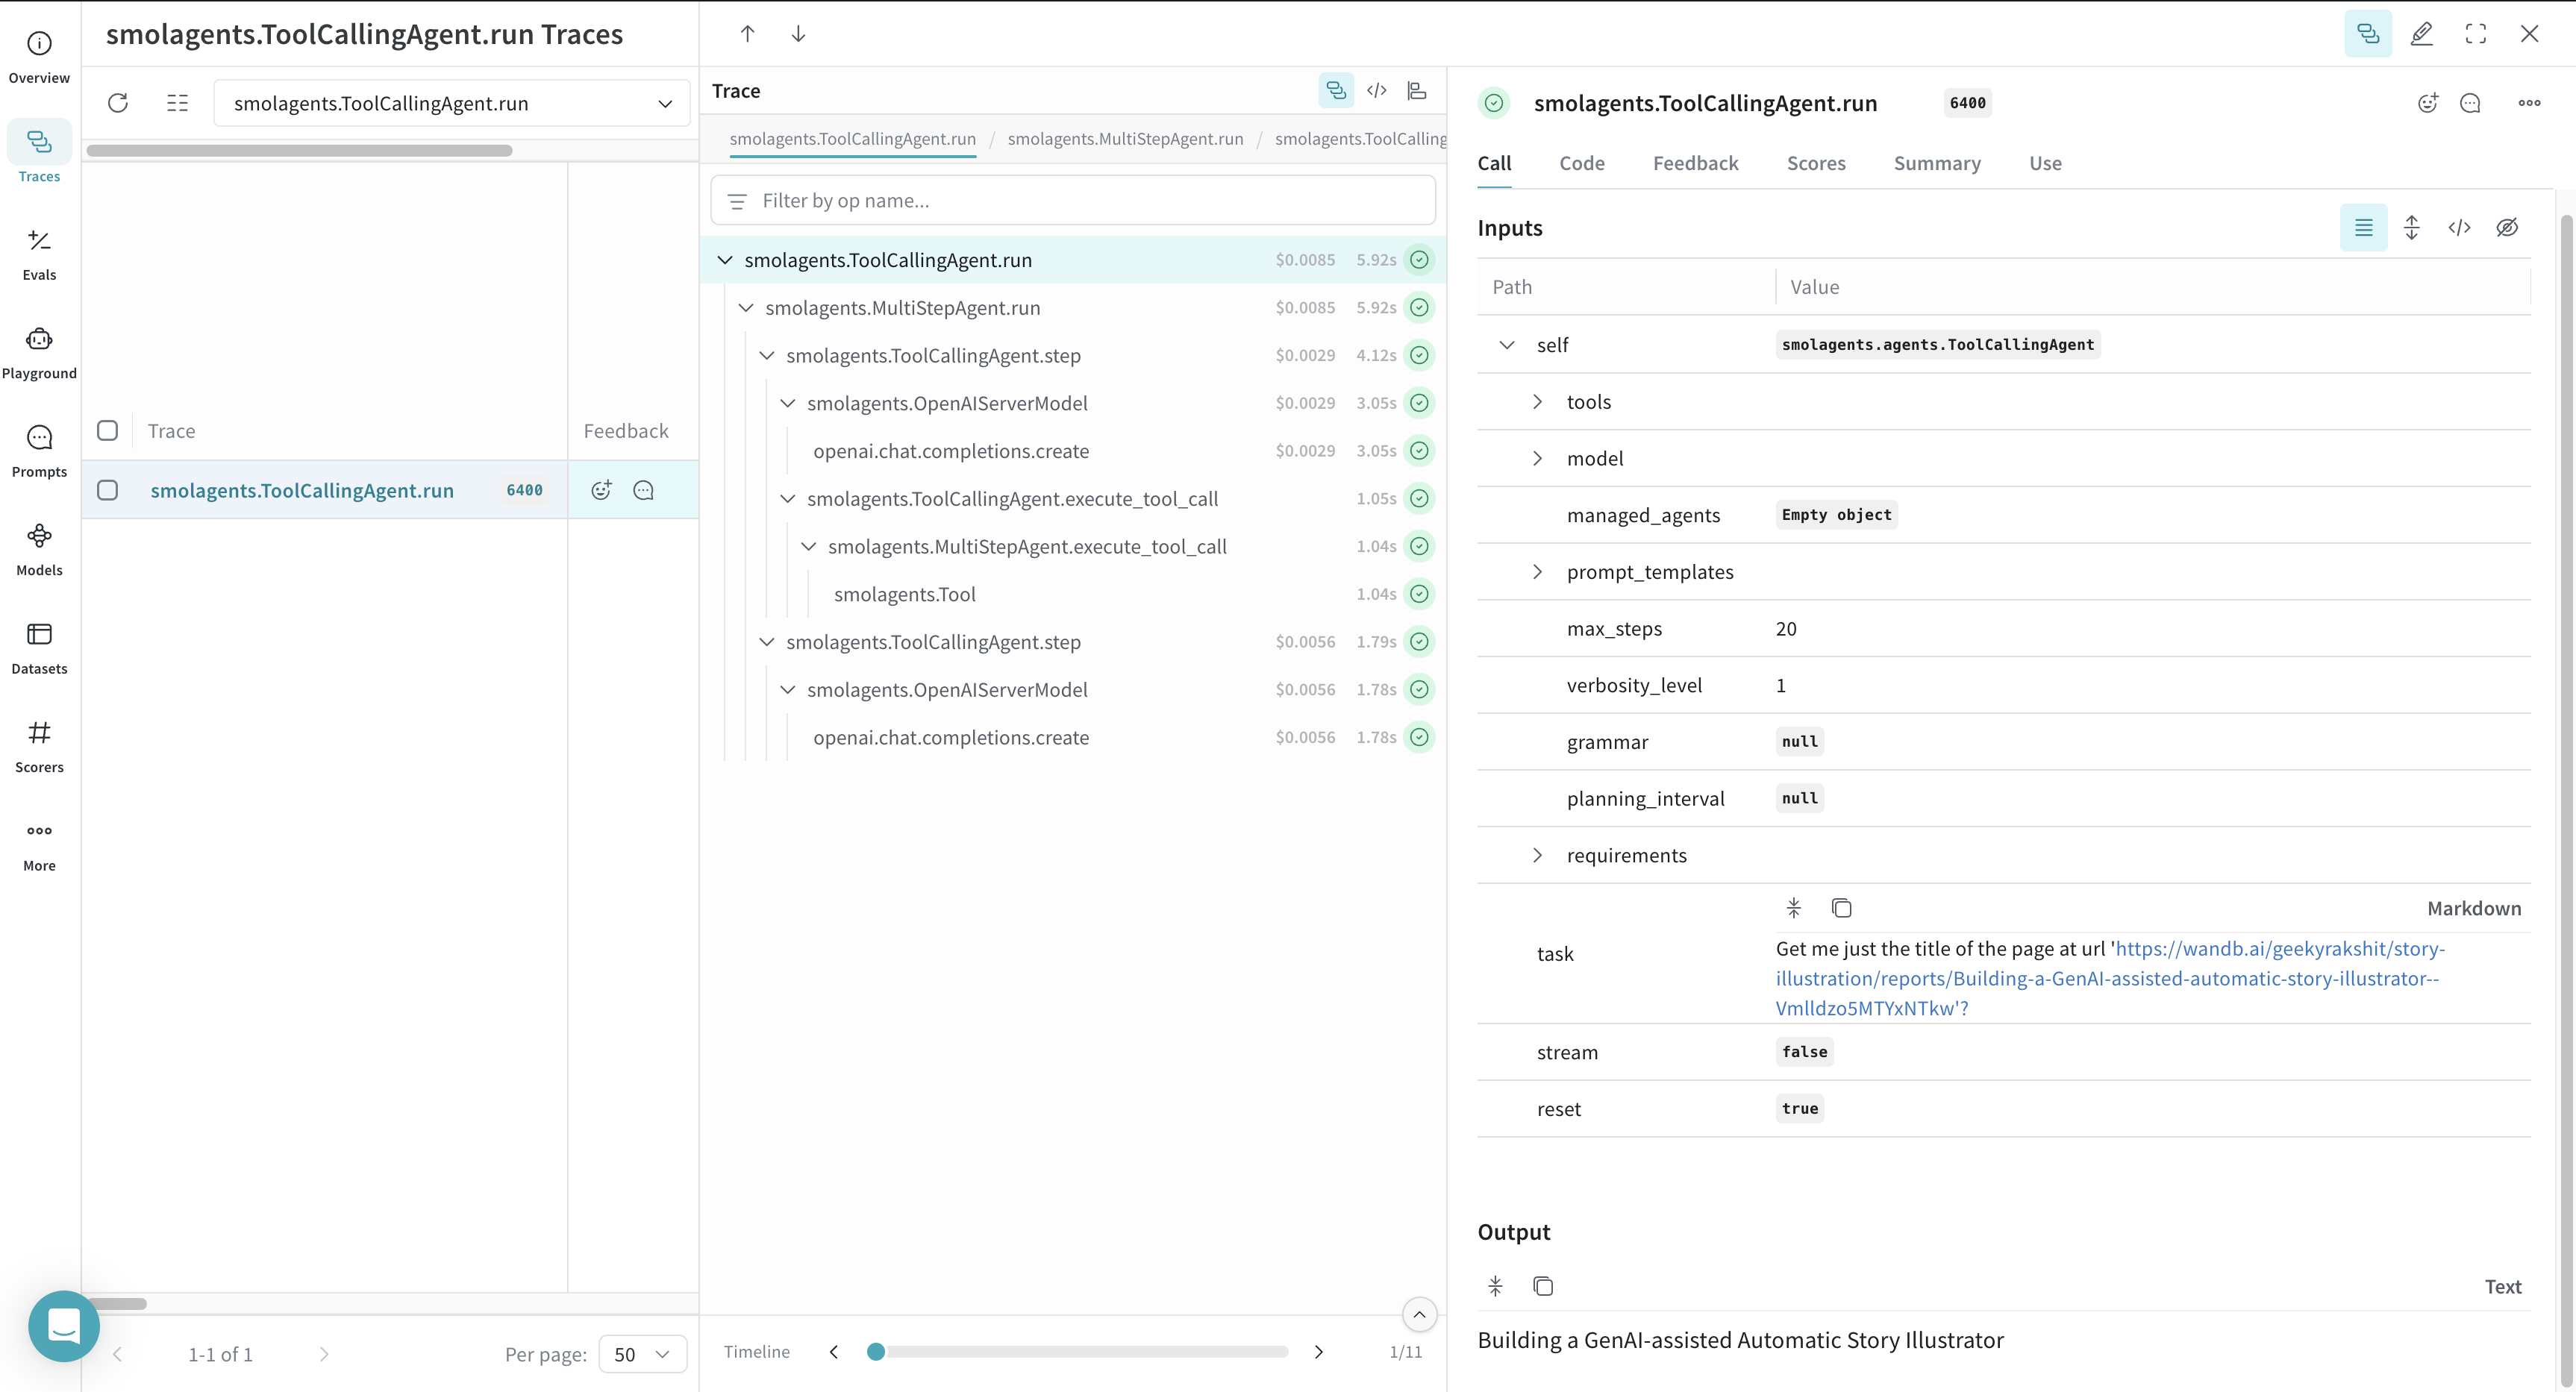Open the flame graph trace view
The width and height of the screenshot is (2576, 1392).
(x=1417, y=90)
